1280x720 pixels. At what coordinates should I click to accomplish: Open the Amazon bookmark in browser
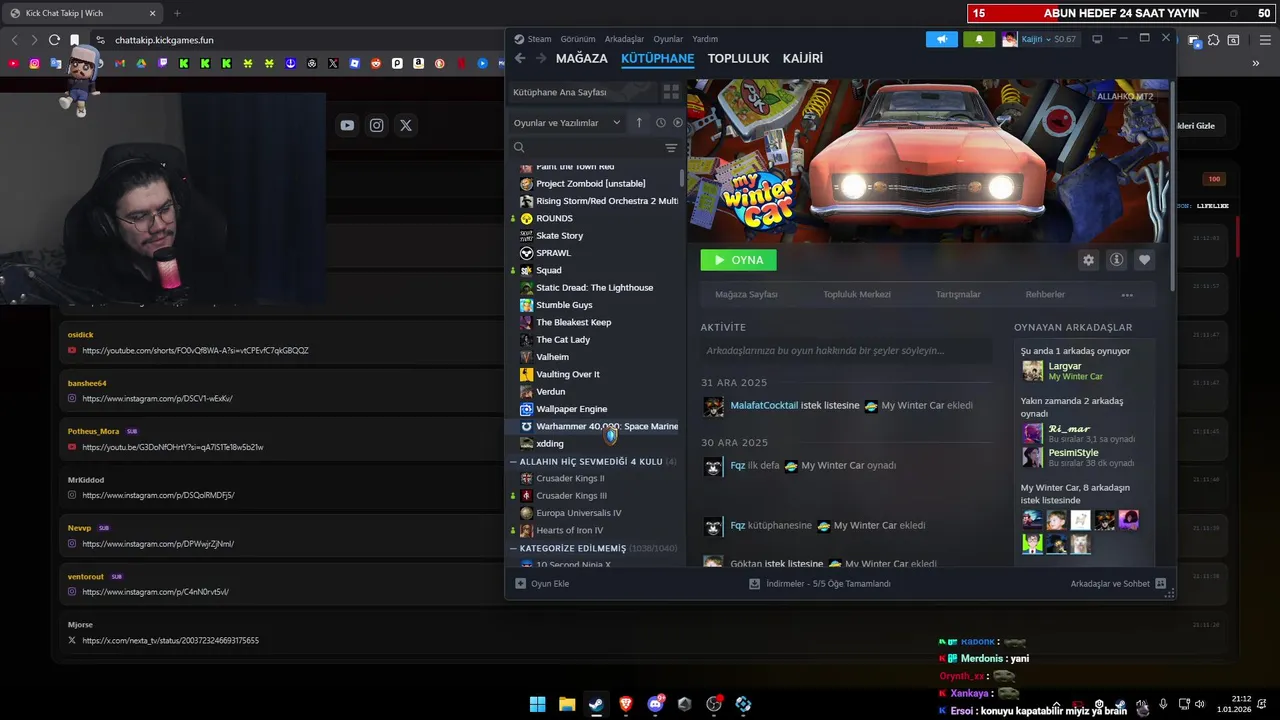click(418, 63)
